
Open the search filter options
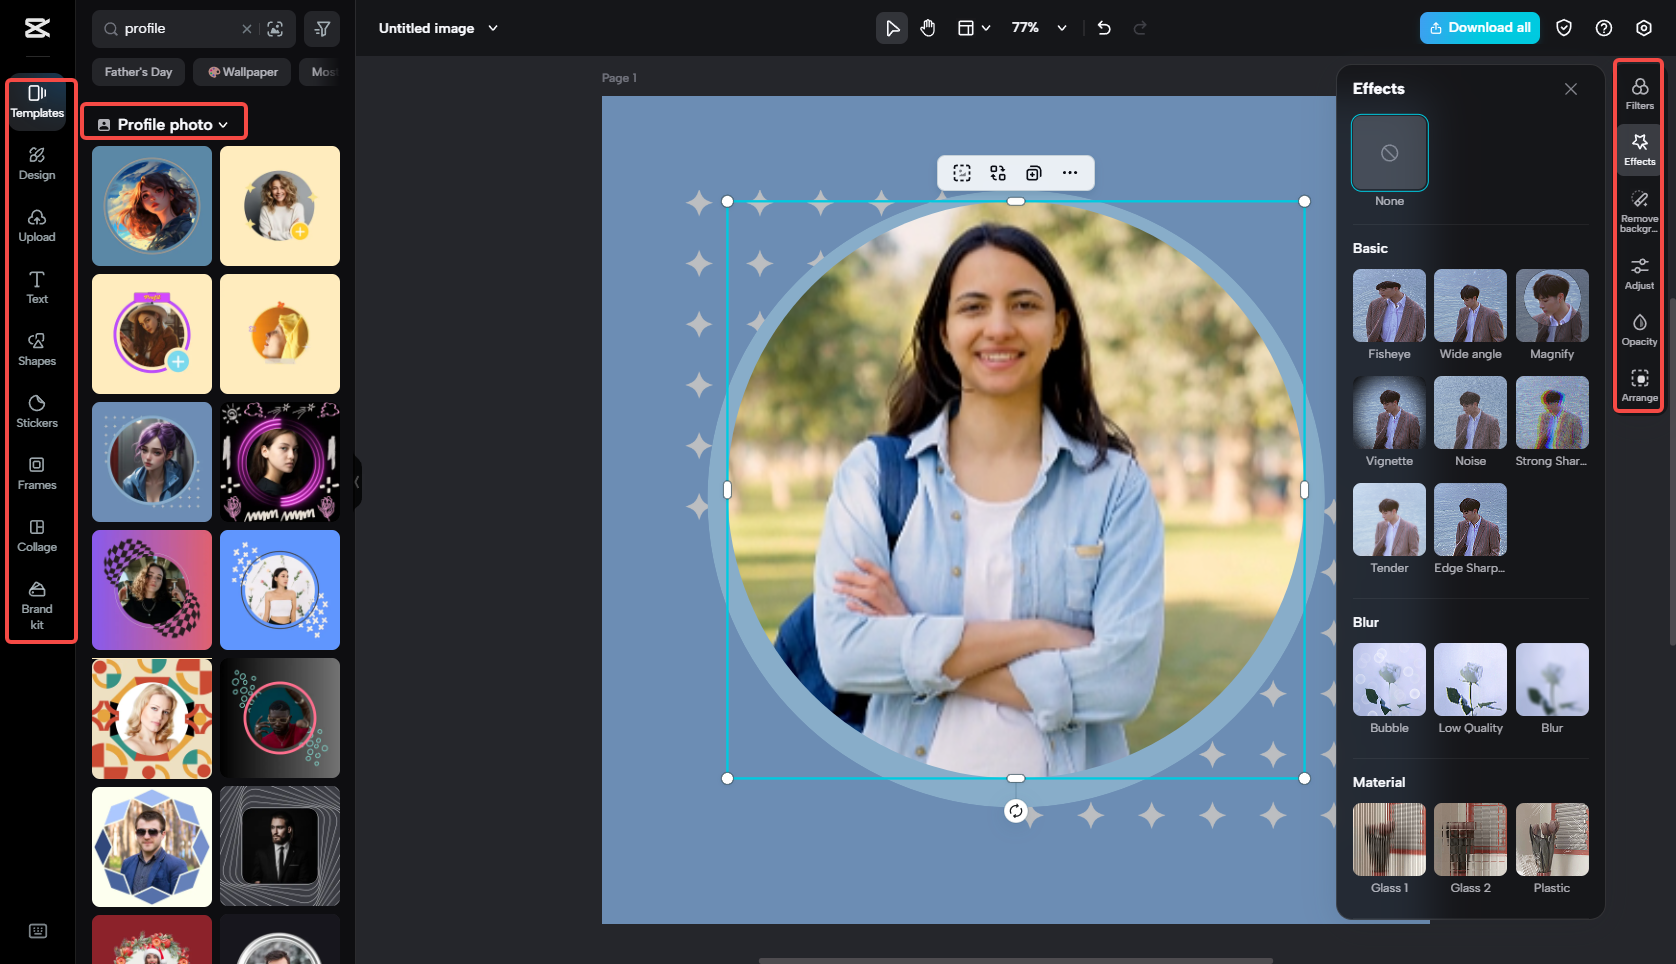coord(322,29)
